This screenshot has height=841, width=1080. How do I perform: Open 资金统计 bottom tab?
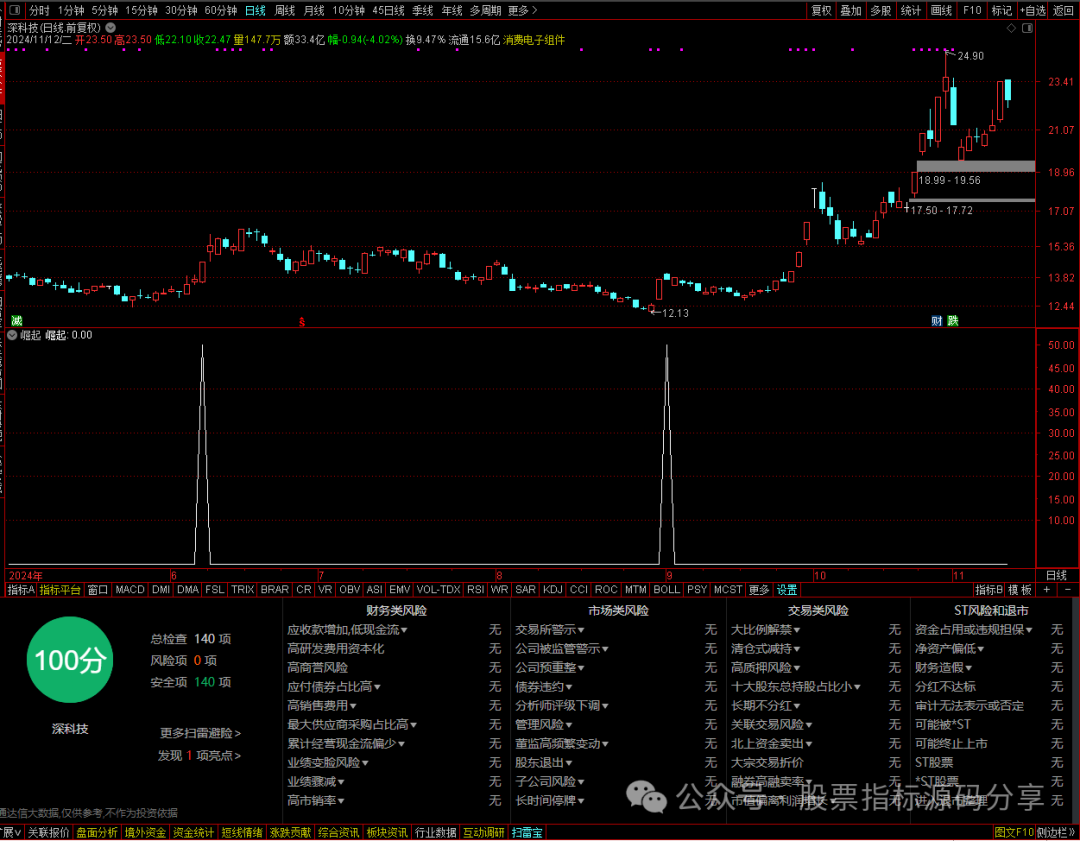click(x=193, y=833)
